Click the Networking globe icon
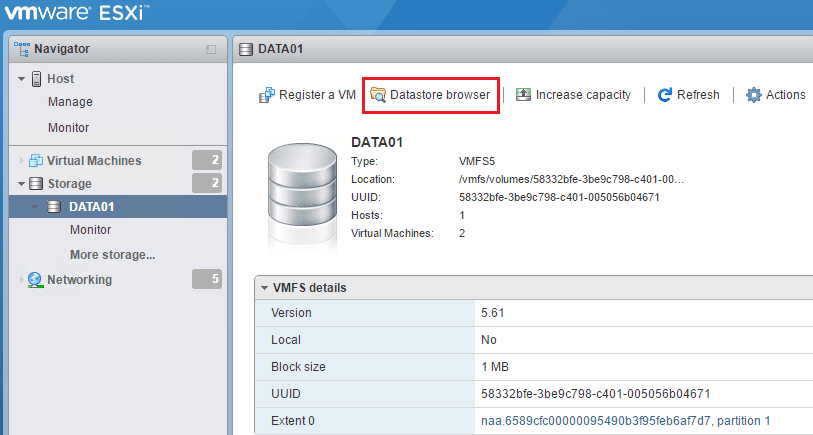Screen dimensions: 813x435 click(35, 280)
